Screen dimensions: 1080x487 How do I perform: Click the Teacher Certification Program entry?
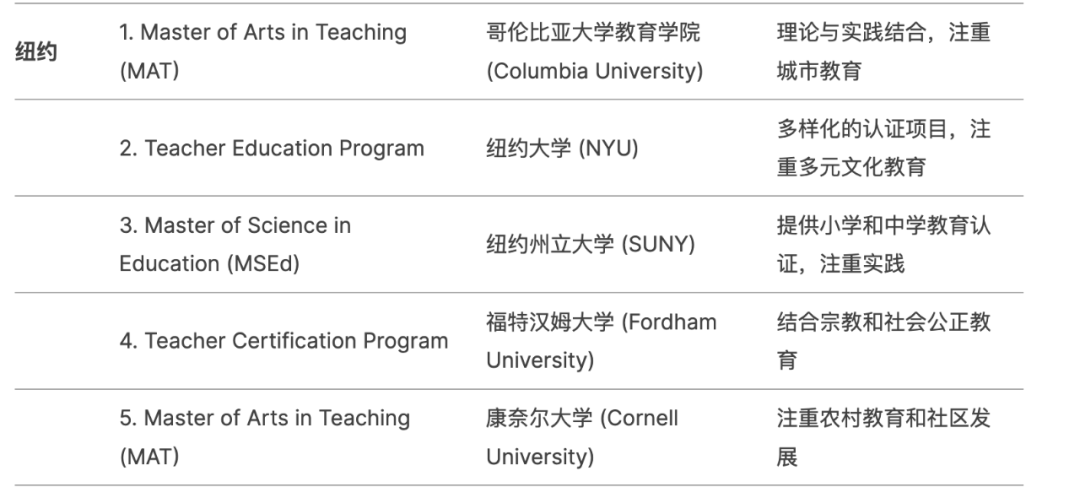point(284,341)
